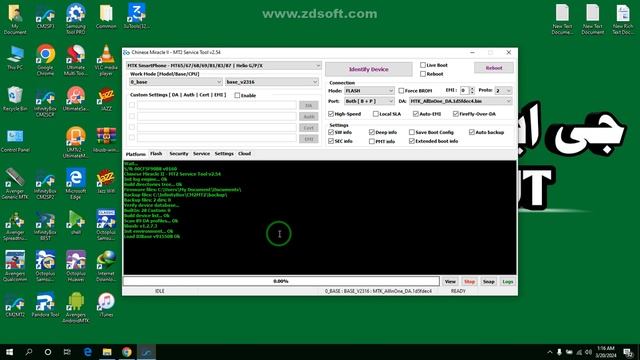The image size is (640, 360).
Task: Toggle the Auto-EMI checkbox
Action: [416, 114]
